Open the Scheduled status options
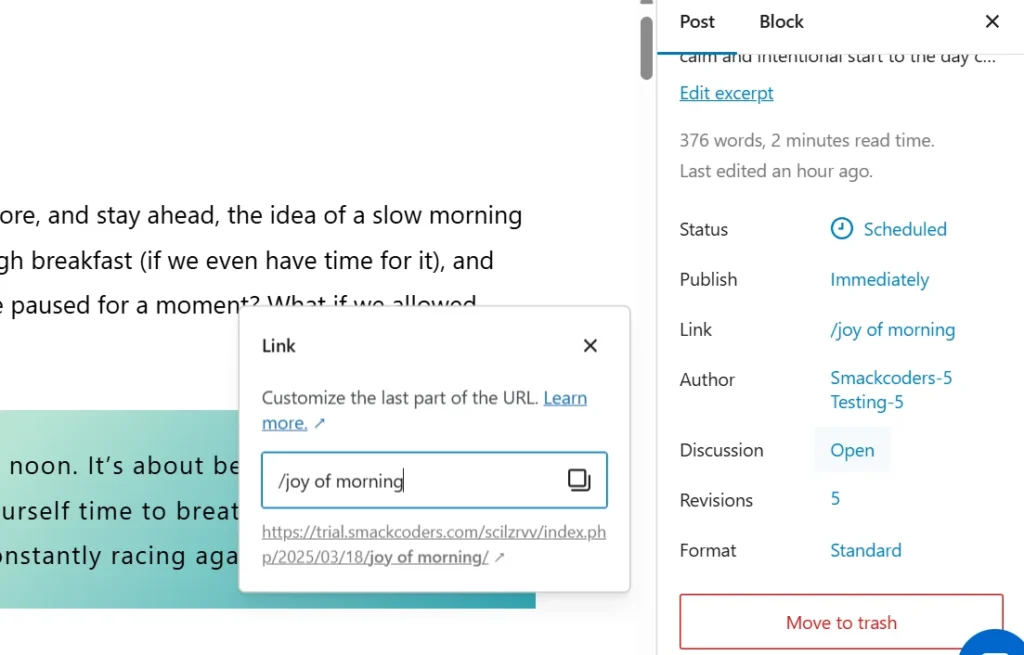Viewport: 1024px width, 655px height. point(888,229)
